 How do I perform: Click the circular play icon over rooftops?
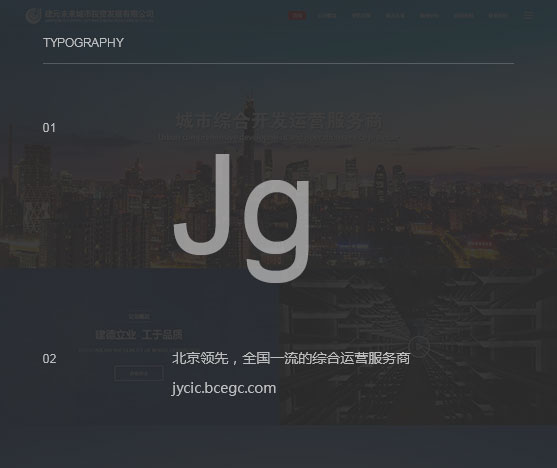click(419, 346)
